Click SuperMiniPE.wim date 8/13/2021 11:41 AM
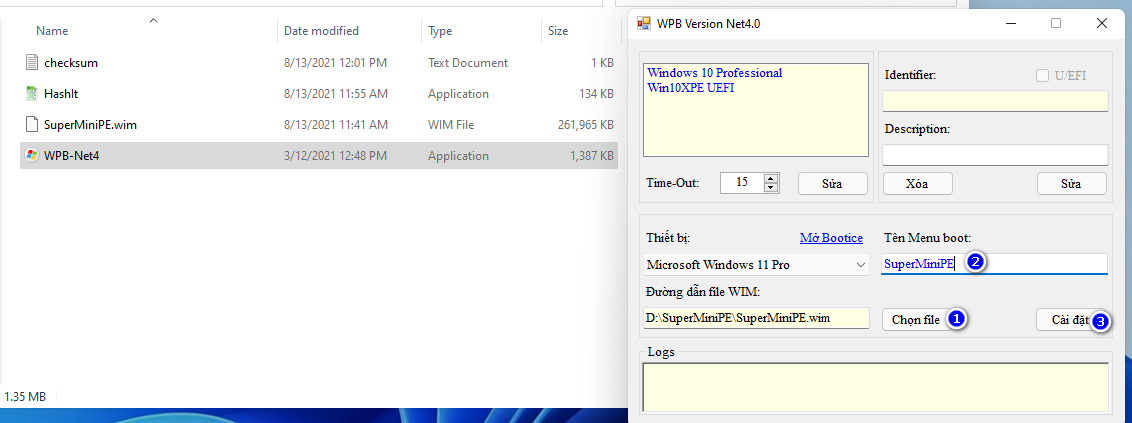Screen dimensions: 1132x423 click(x=336, y=125)
